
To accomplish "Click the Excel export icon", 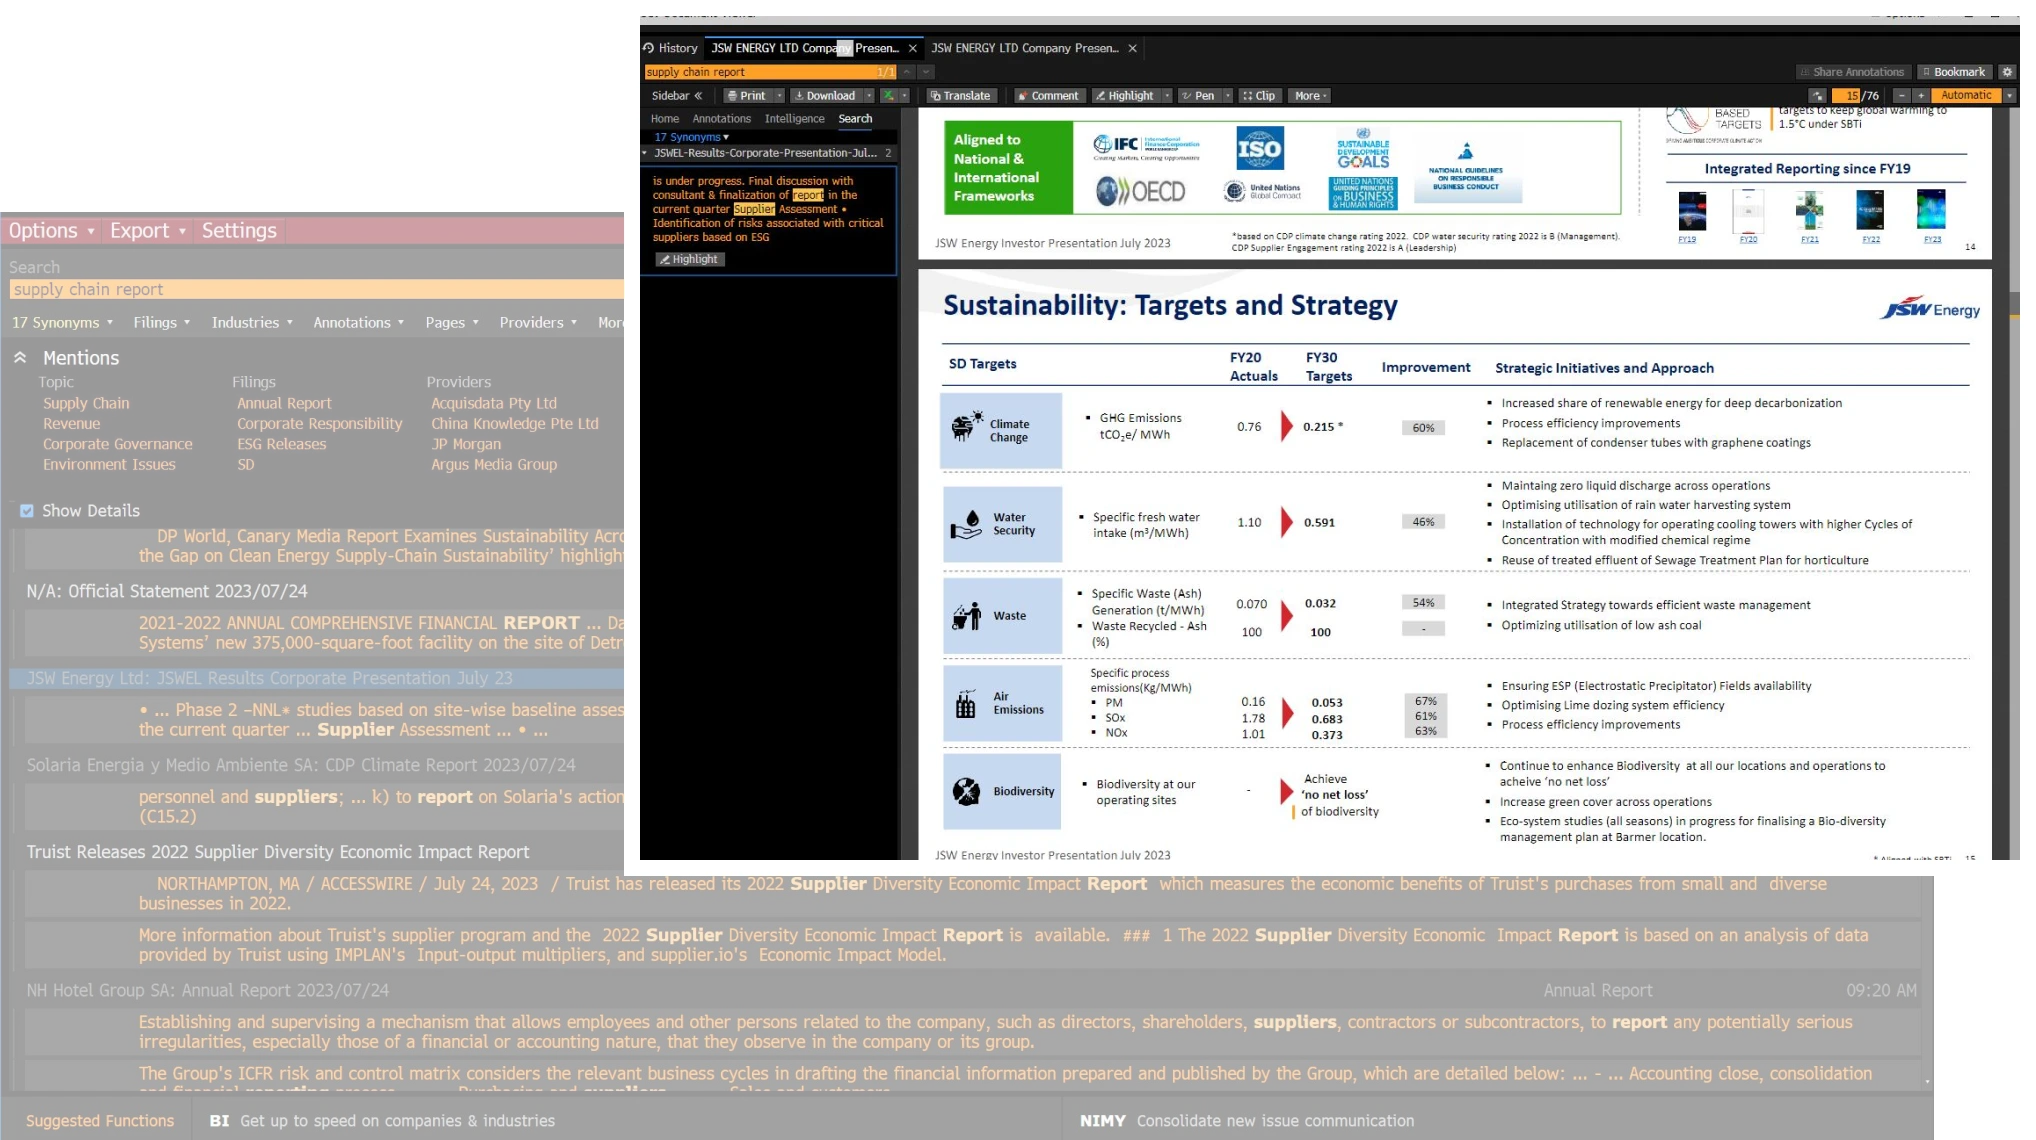I will tap(888, 96).
